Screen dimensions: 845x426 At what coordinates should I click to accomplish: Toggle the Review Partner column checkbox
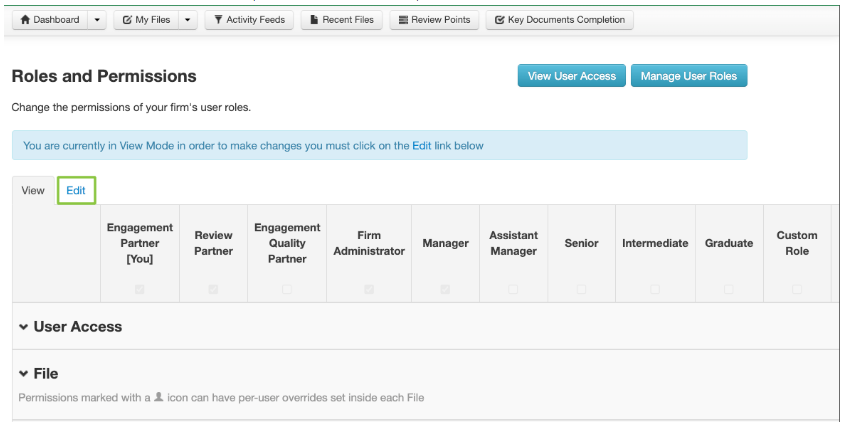[213, 289]
